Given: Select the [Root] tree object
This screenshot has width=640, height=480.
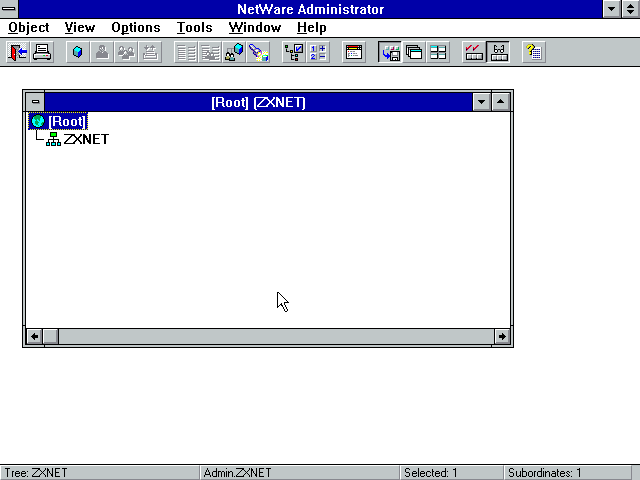Looking at the screenshot, I should 58,121.
